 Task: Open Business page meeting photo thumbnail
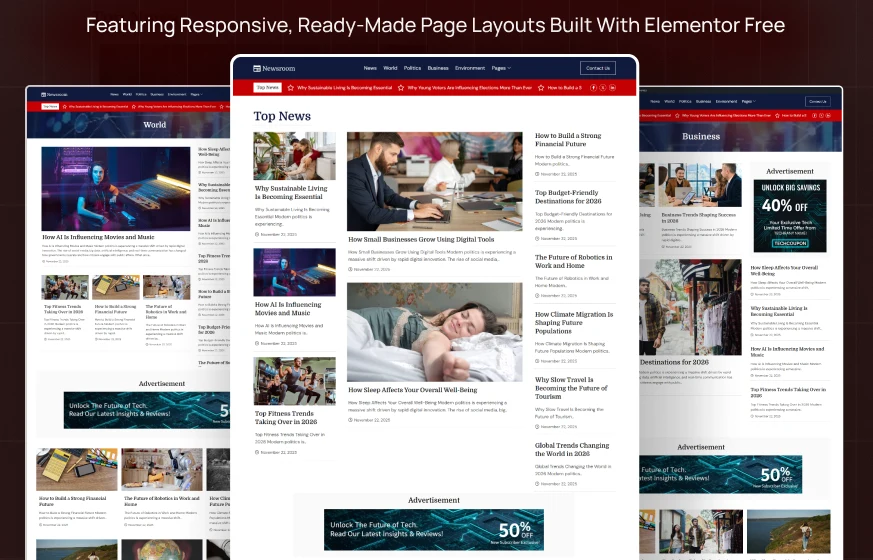(702, 185)
